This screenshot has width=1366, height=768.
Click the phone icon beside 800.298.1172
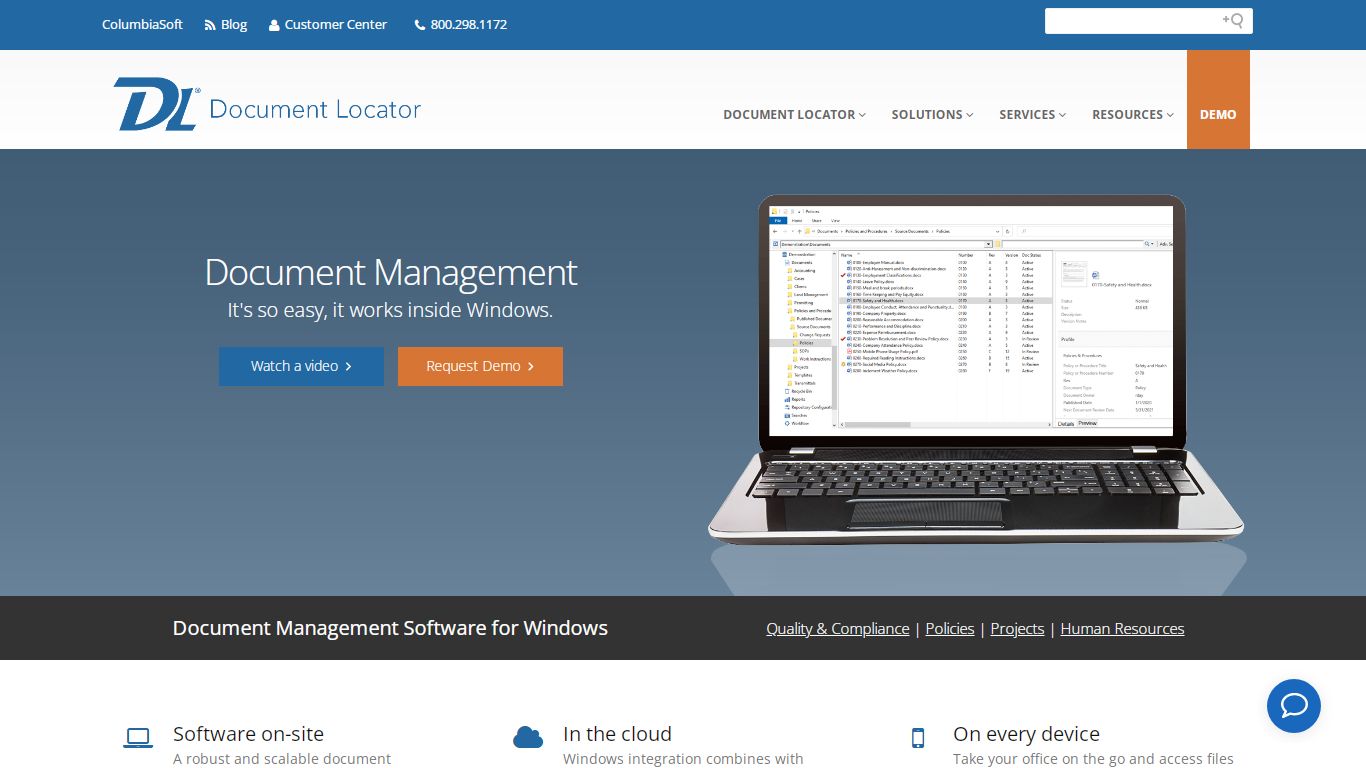click(x=420, y=25)
